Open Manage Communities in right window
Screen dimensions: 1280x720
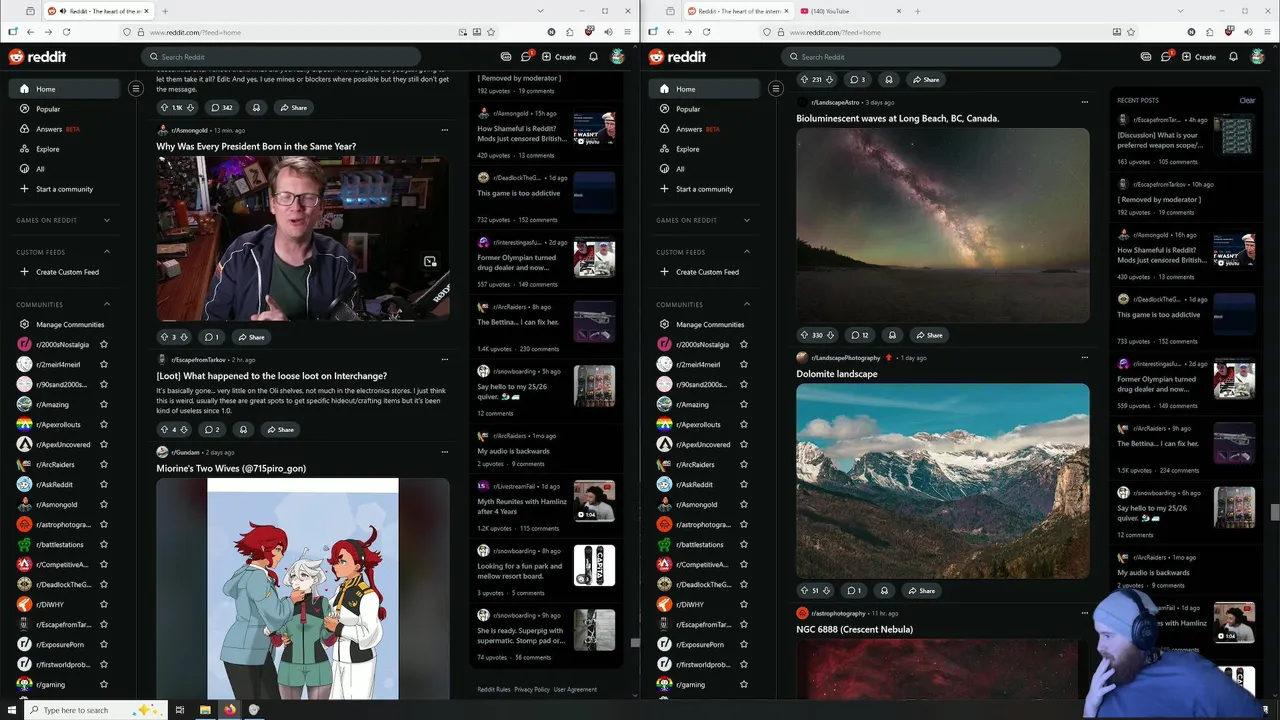(x=704, y=325)
